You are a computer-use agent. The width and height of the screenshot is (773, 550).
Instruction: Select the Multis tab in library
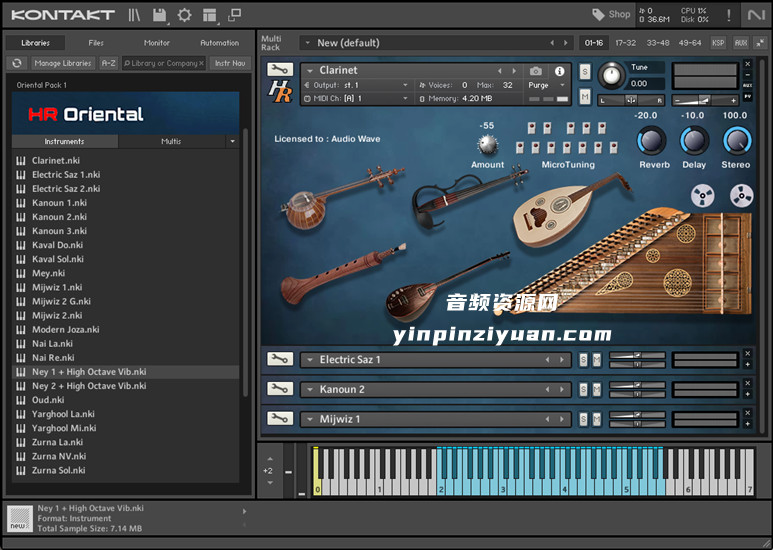tap(171, 142)
